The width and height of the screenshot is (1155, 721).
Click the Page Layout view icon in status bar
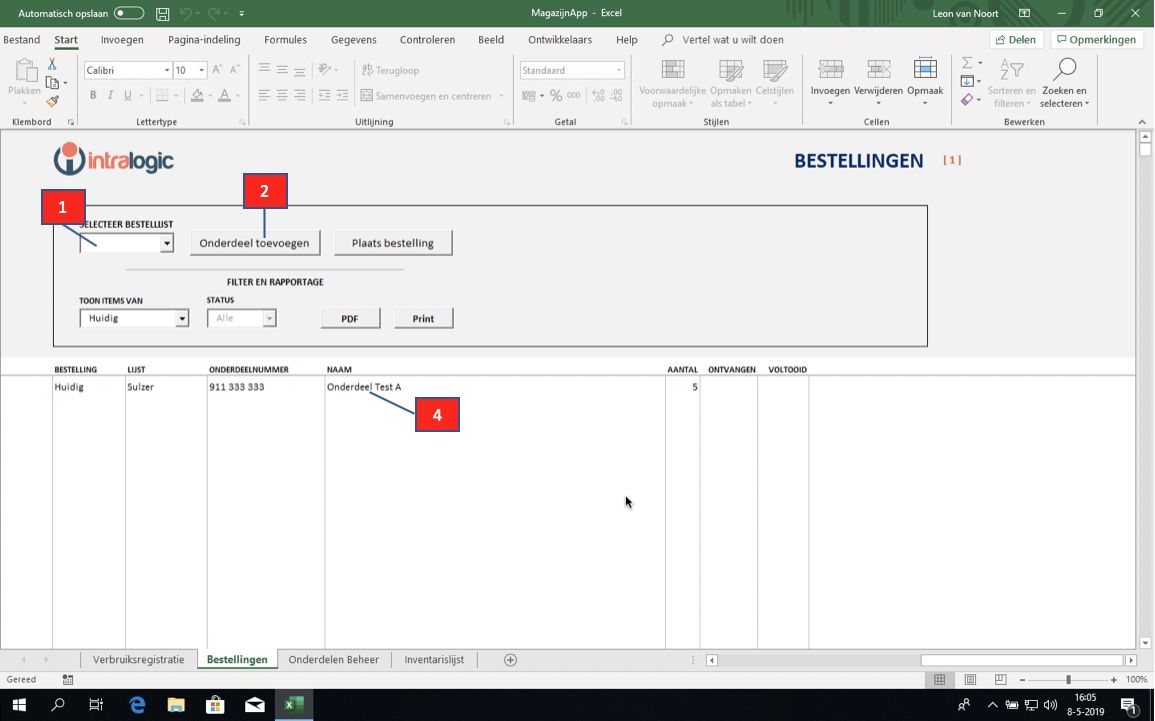point(970,680)
